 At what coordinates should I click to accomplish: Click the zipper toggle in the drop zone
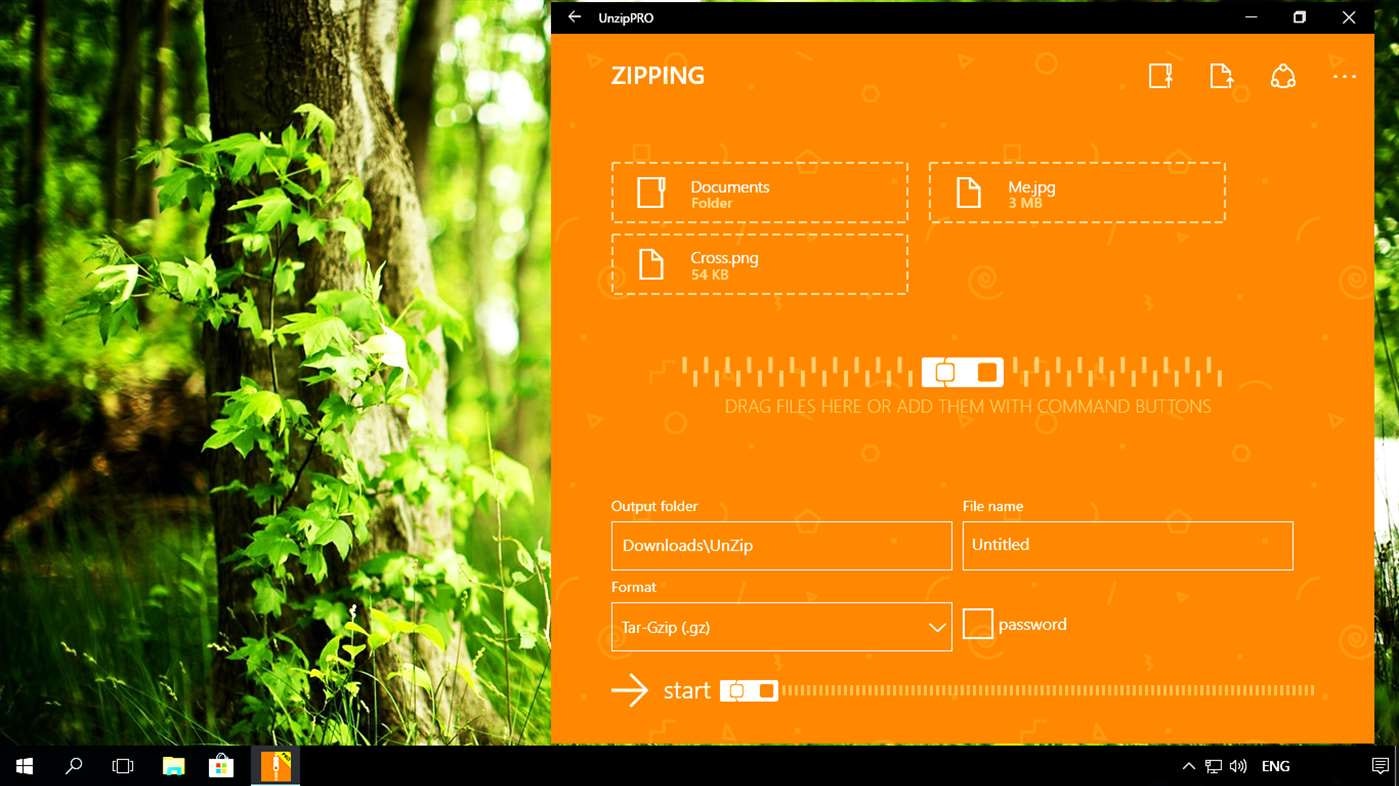click(963, 371)
